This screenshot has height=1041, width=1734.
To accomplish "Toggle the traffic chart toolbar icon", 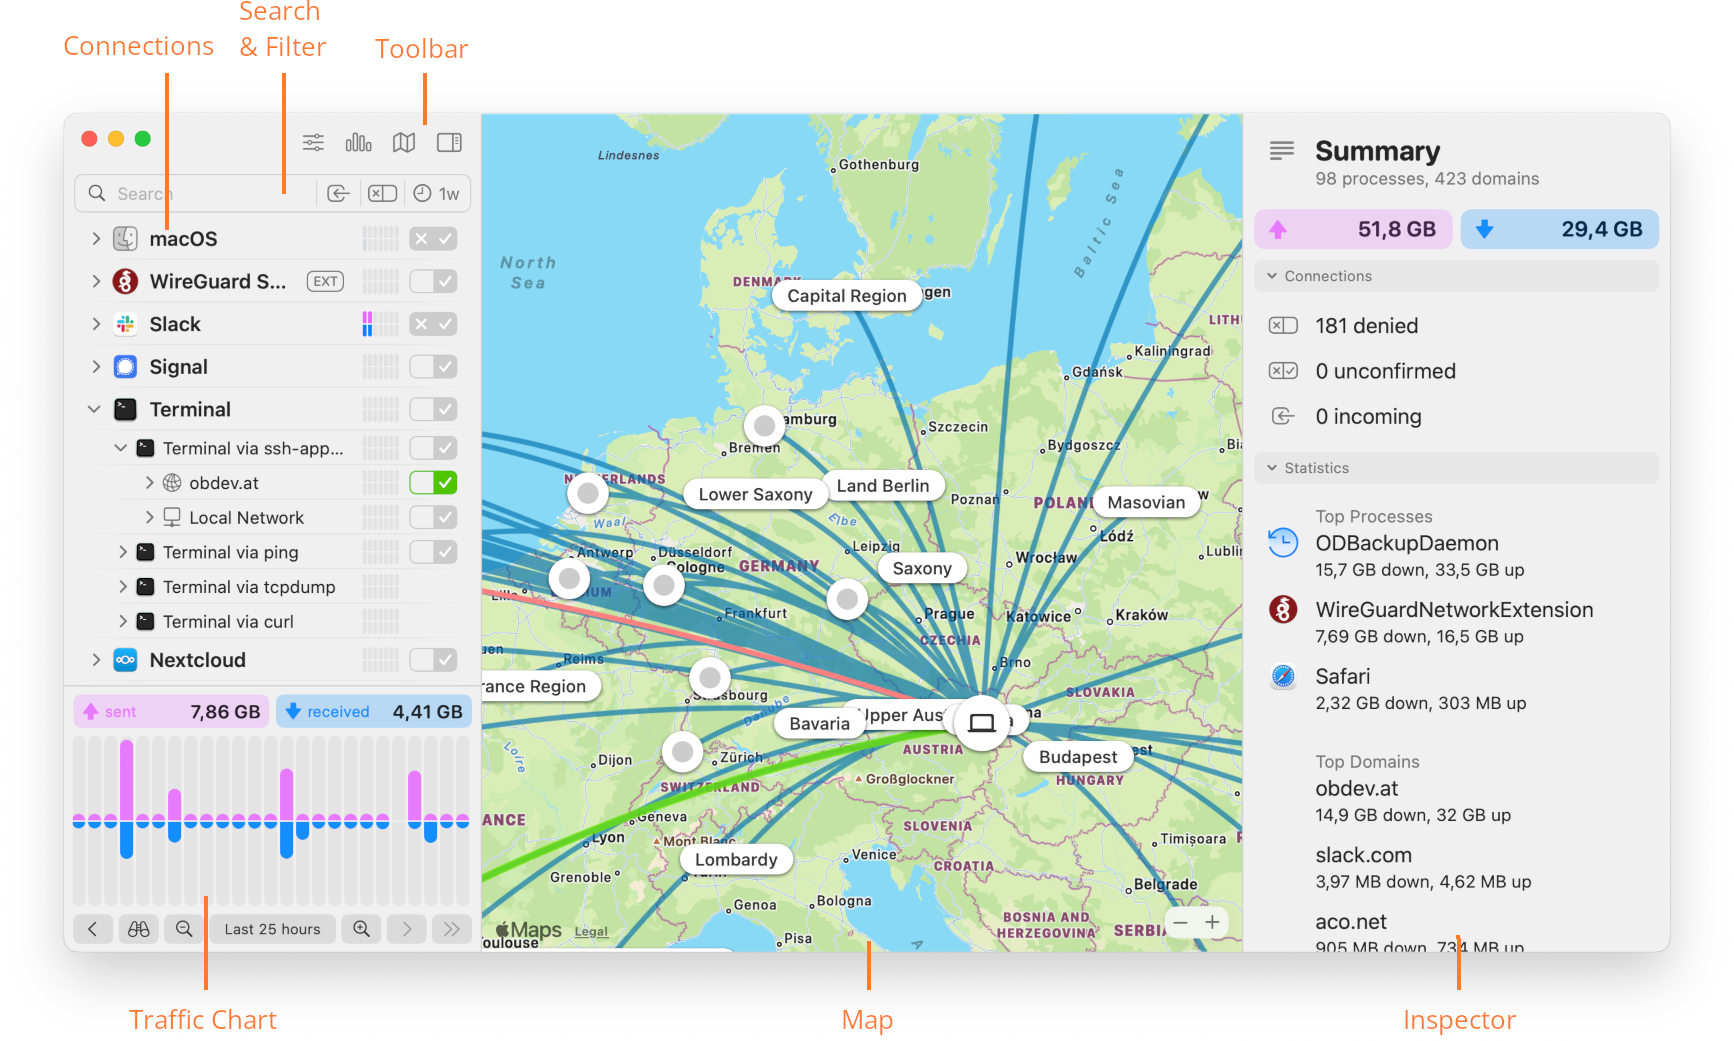I will pyautogui.click(x=358, y=142).
